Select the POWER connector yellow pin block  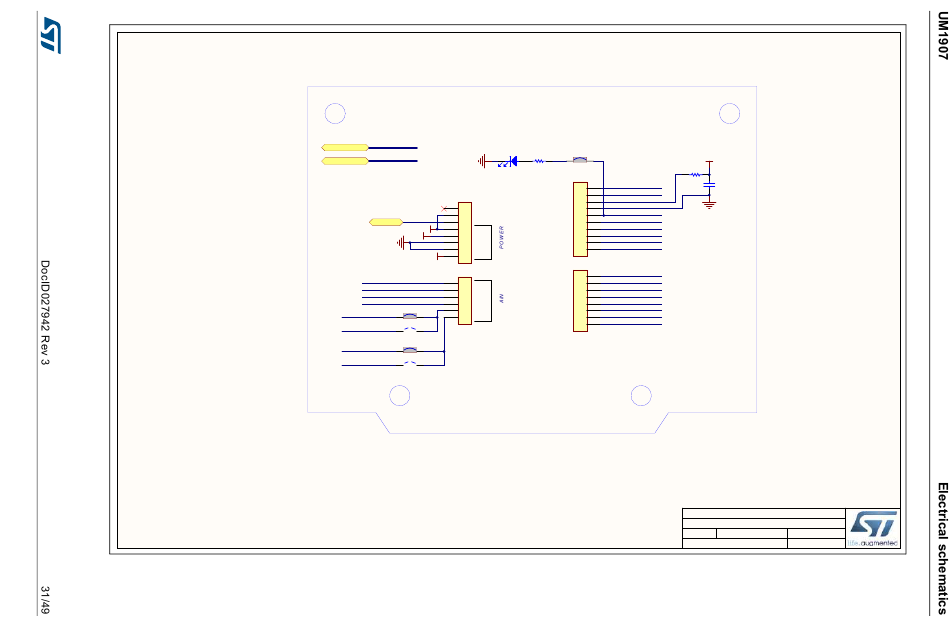465,233
